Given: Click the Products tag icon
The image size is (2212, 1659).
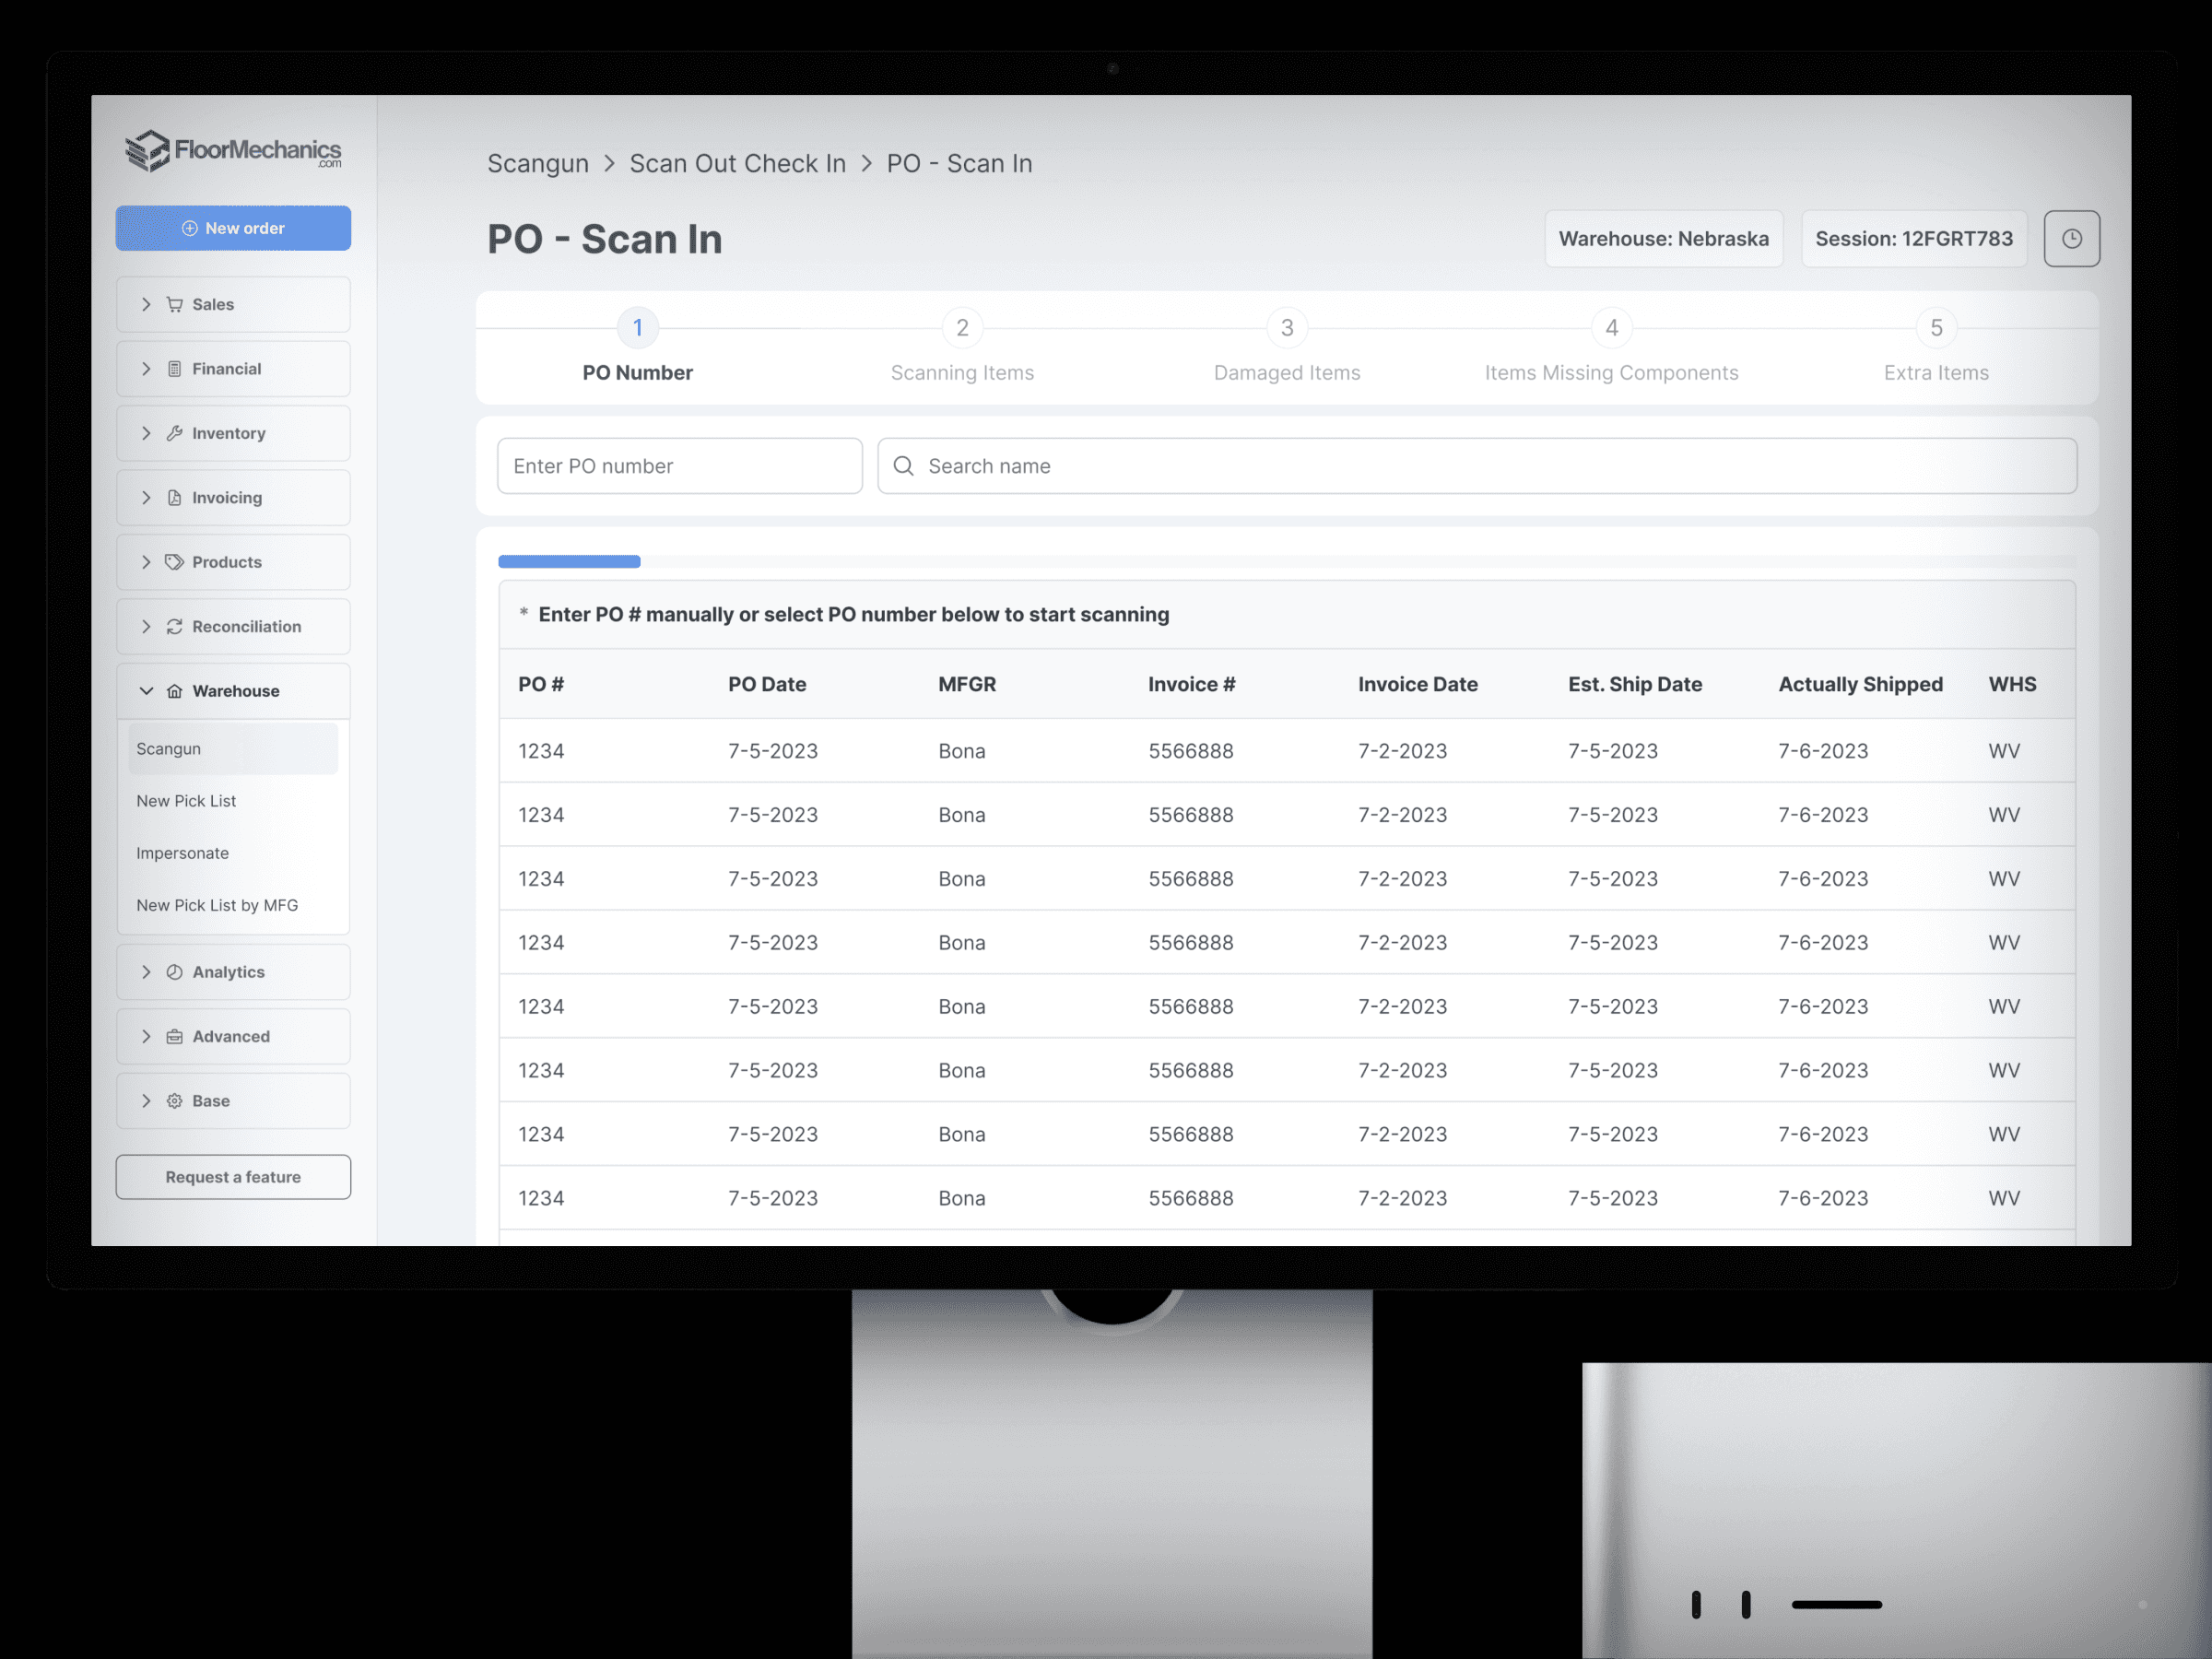Looking at the screenshot, I should (x=175, y=562).
